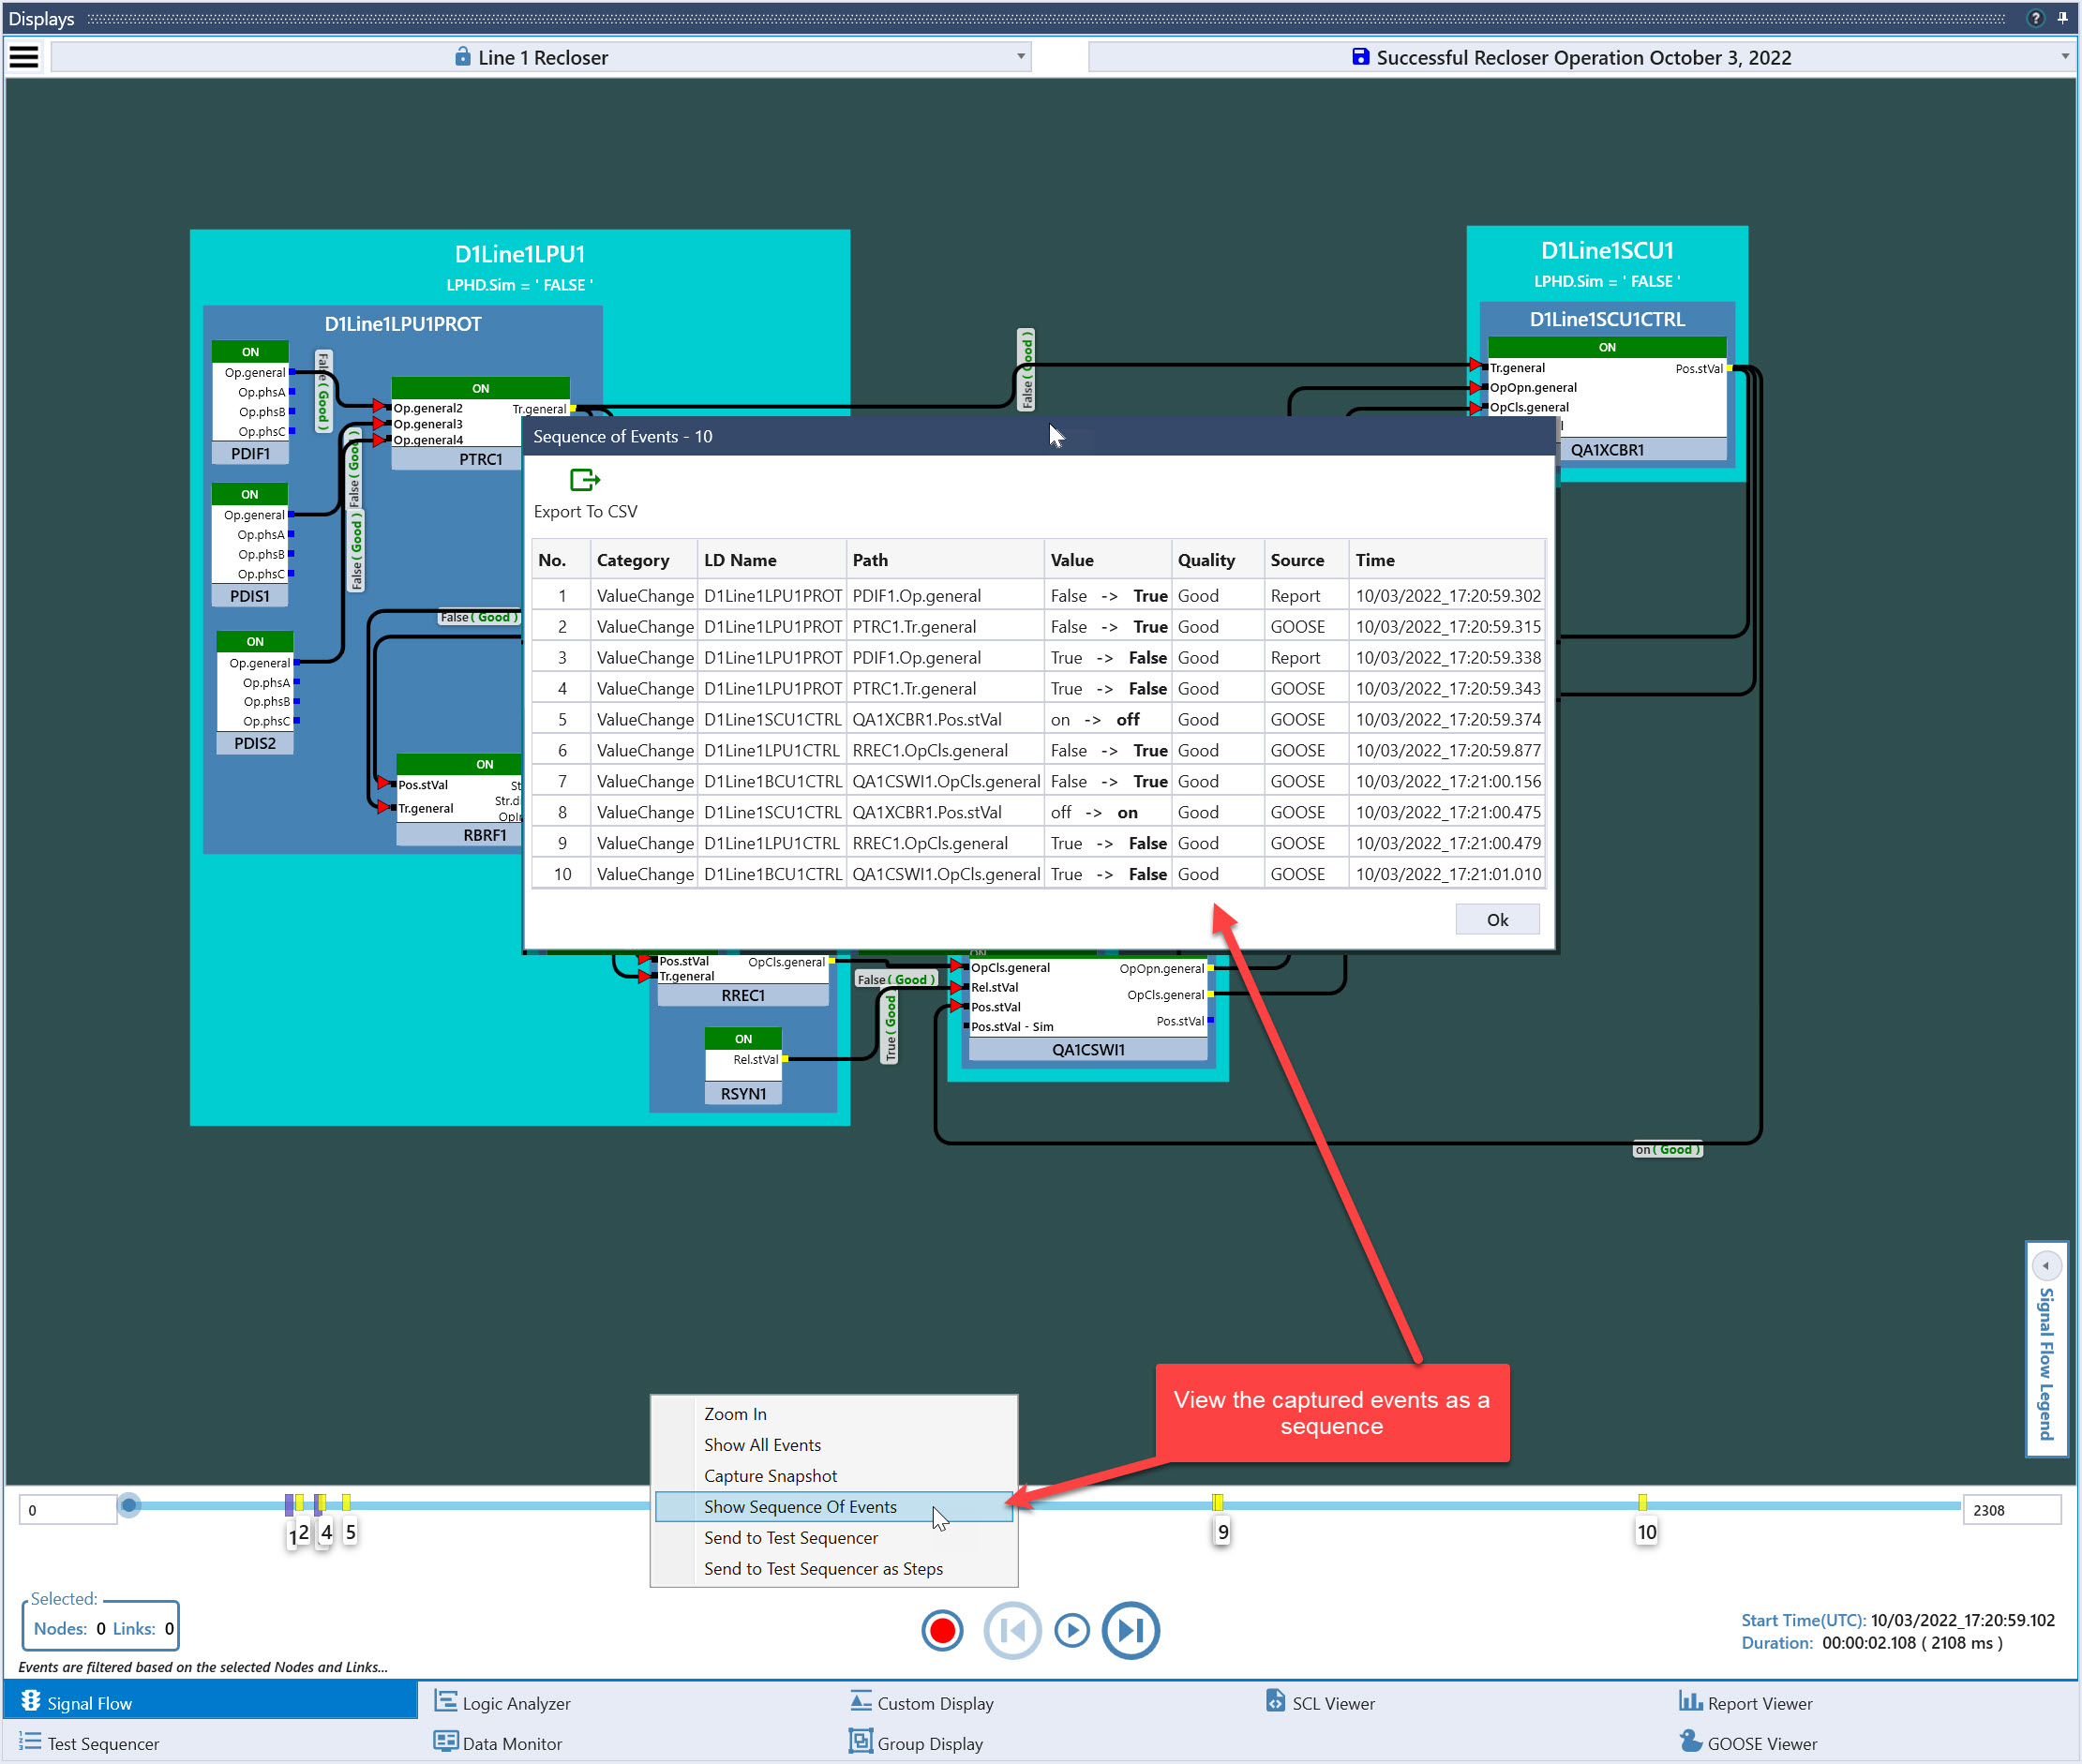The height and width of the screenshot is (1764, 2082).
Task: Click the Export To CSV icon
Action: pos(584,480)
